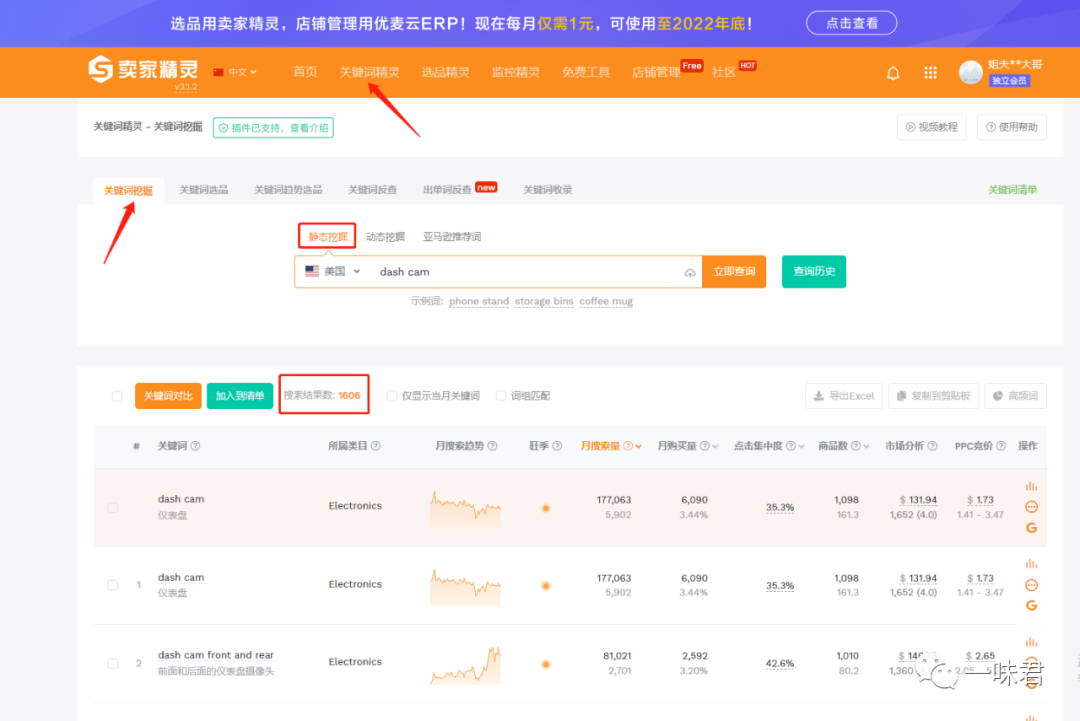Tick checkbox of row numbered 1
The height and width of the screenshot is (721, 1080).
point(113,585)
